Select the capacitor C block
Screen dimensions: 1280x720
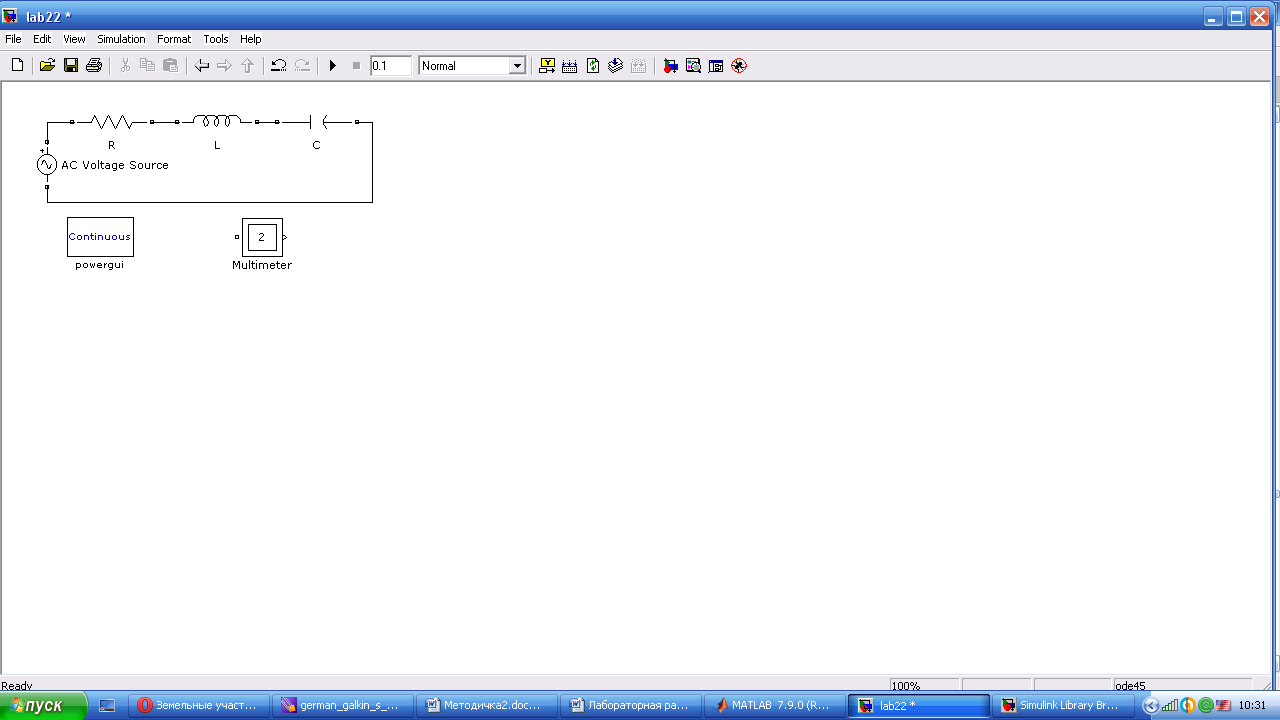click(x=316, y=122)
